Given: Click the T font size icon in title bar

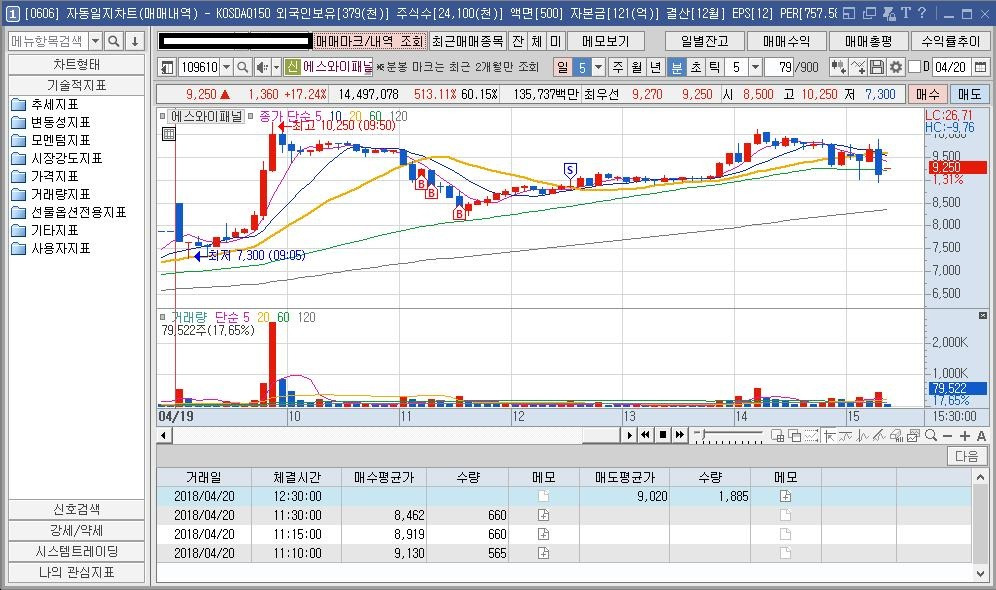Looking at the screenshot, I should (906, 13).
